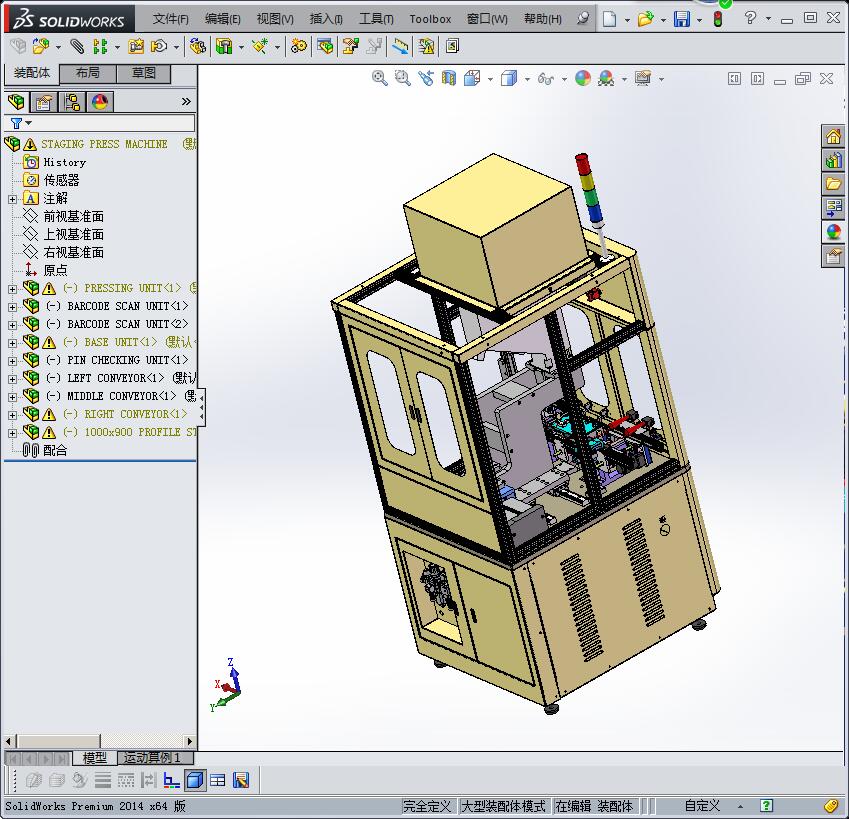Viewport: 849px width, 819px height.
Task: Click the Save Animation icon in bottom toolbar
Action: click(x=241, y=780)
